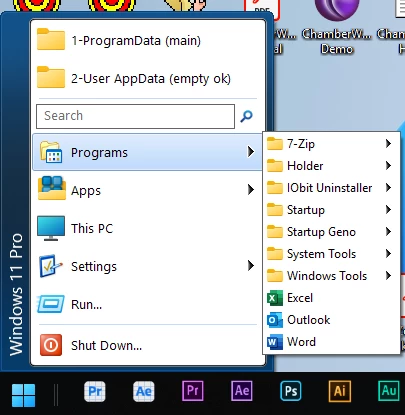Open the white Ae taskbar icon
Viewport: 405px width, 415px height.
144,391
